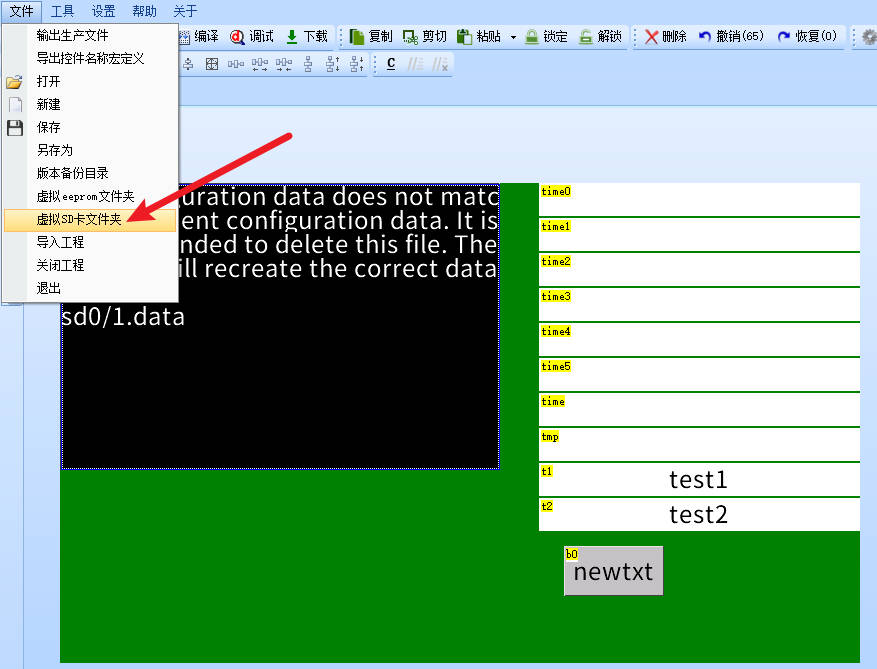Select the t1 text control showing test1
The width and height of the screenshot is (877, 669).
tap(698, 480)
